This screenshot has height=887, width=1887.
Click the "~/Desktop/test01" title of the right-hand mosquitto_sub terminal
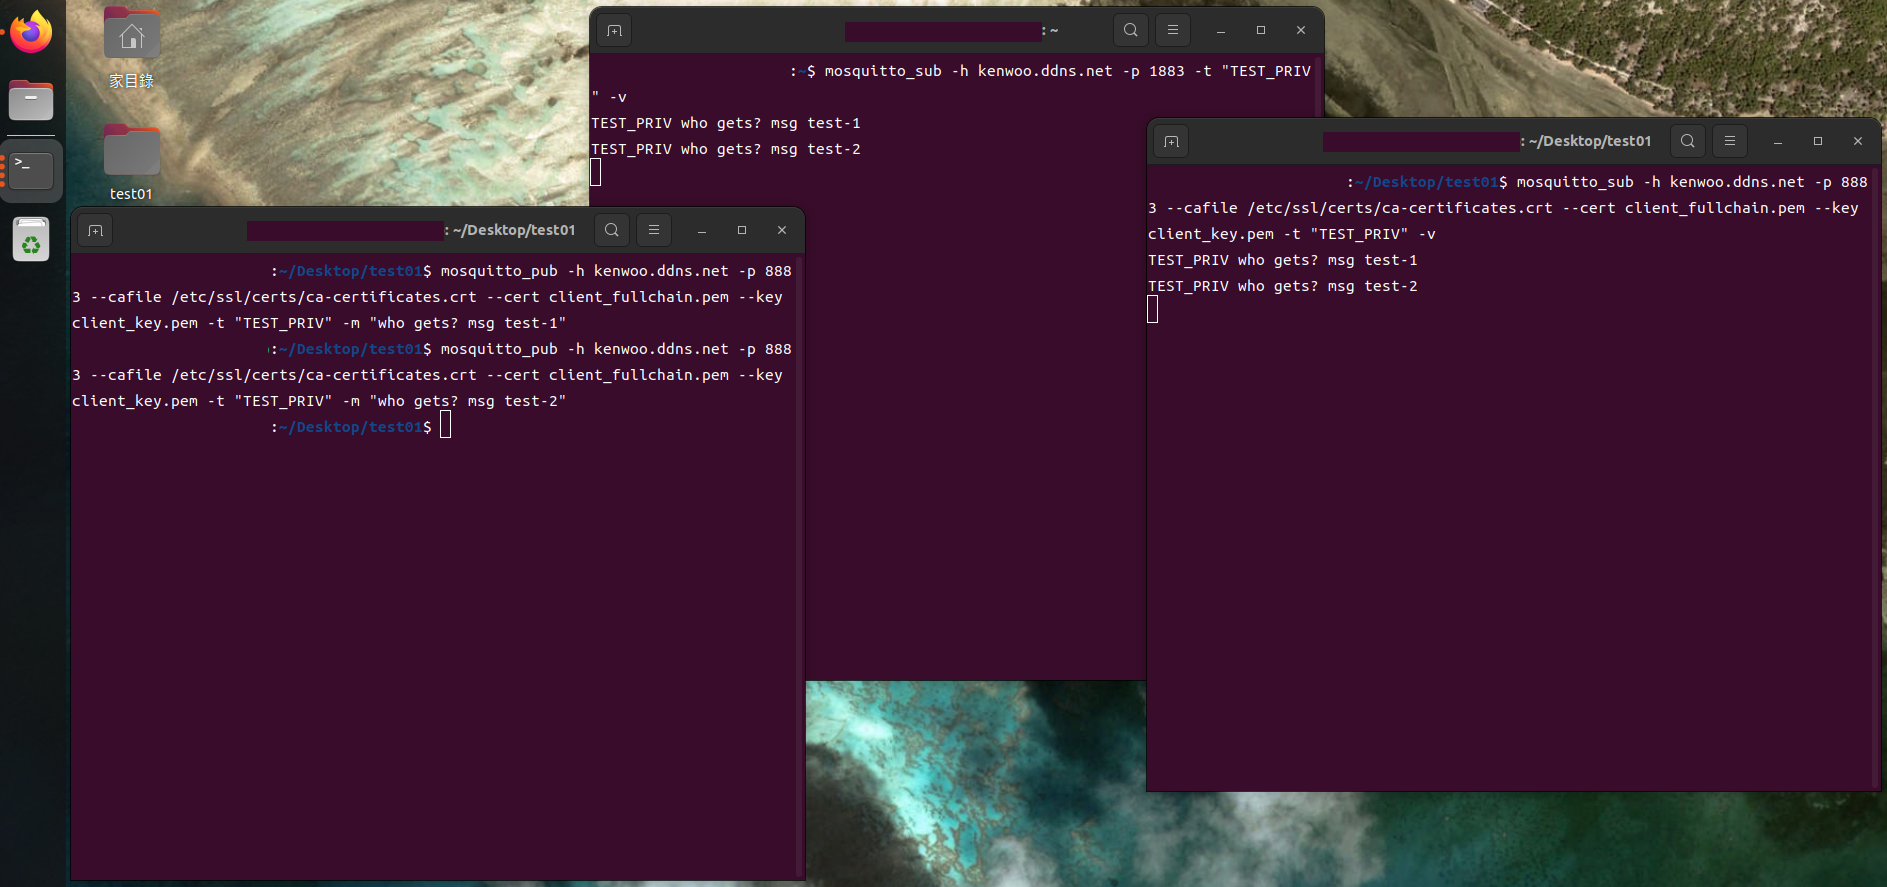pyautogui.click(x=1590, y=141)
